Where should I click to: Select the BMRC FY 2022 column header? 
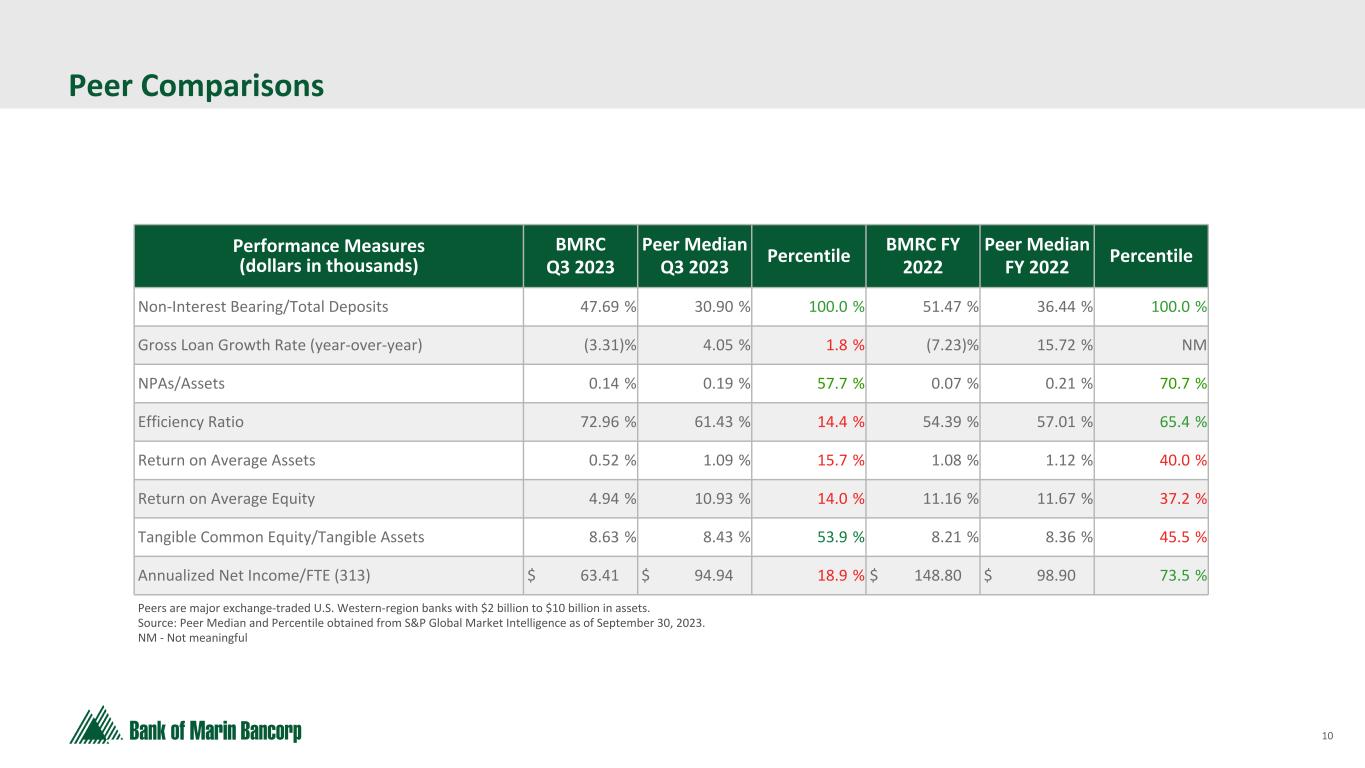(924, 256)
